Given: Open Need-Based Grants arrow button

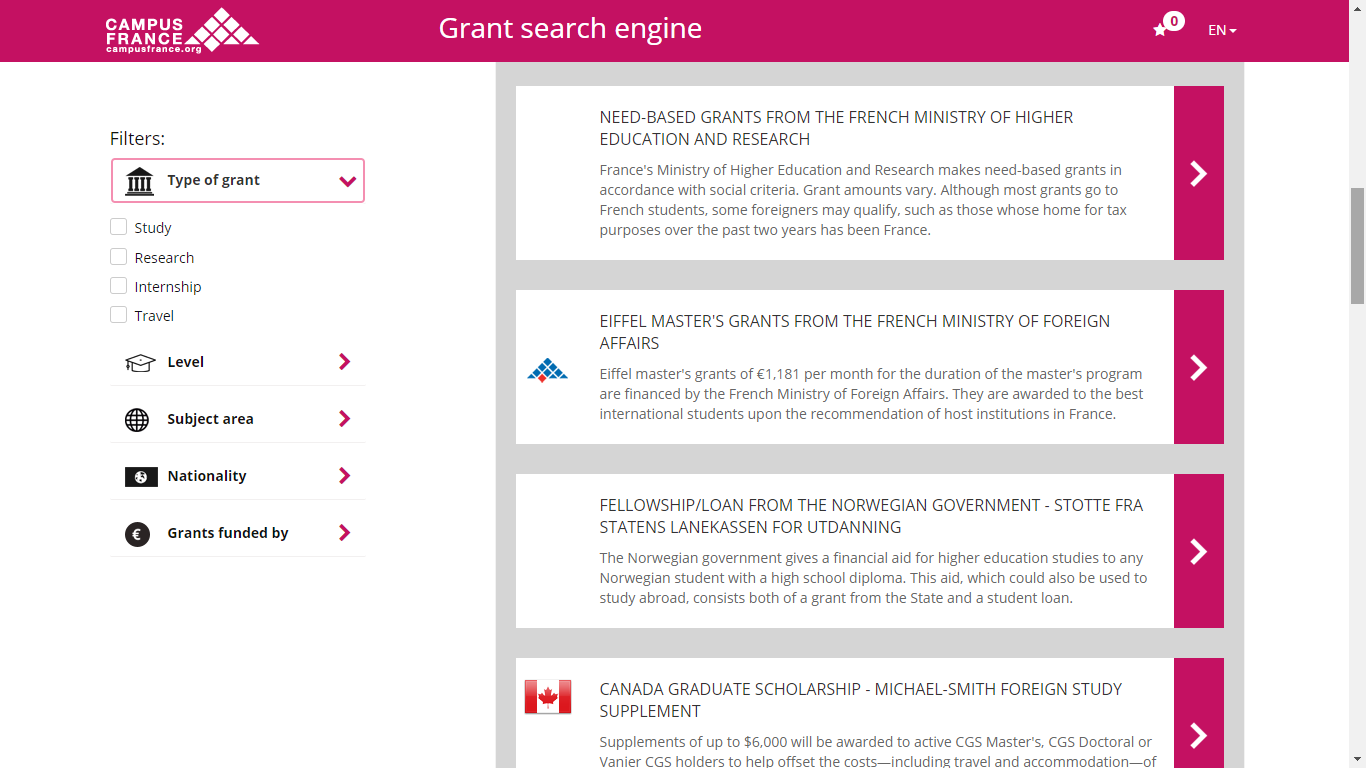Looking at the screenshot, I should pyautogui.click(x=1199, y=173).
